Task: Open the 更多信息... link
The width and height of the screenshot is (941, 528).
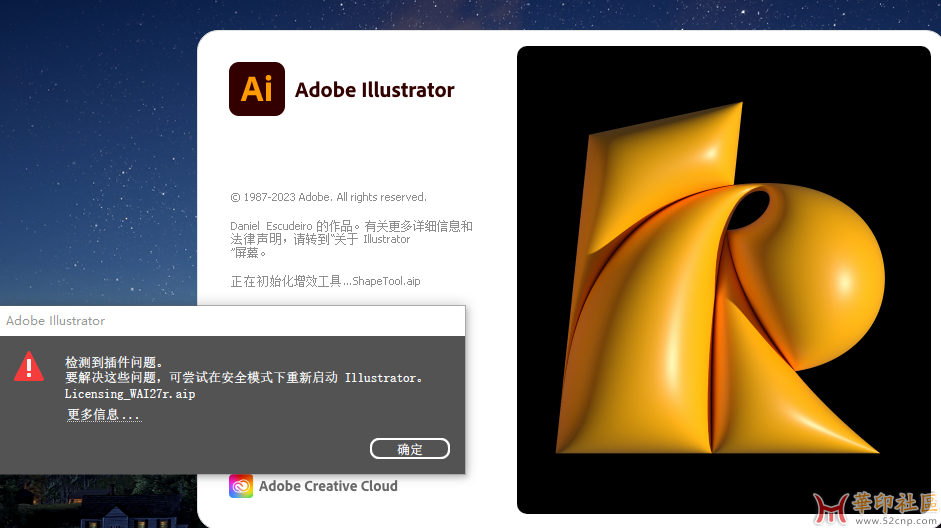Action: (103, 415)
